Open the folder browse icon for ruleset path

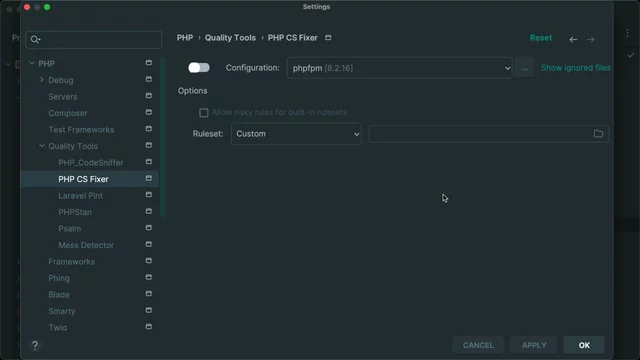point(598,134)
